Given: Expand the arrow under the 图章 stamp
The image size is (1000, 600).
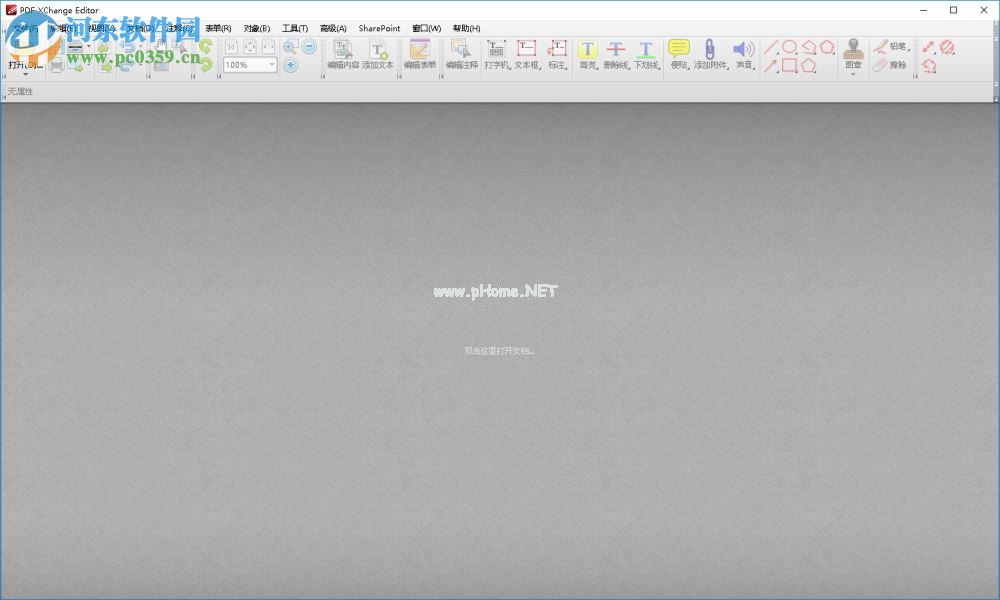Looking at the screenshot, I should click(853, 74).
